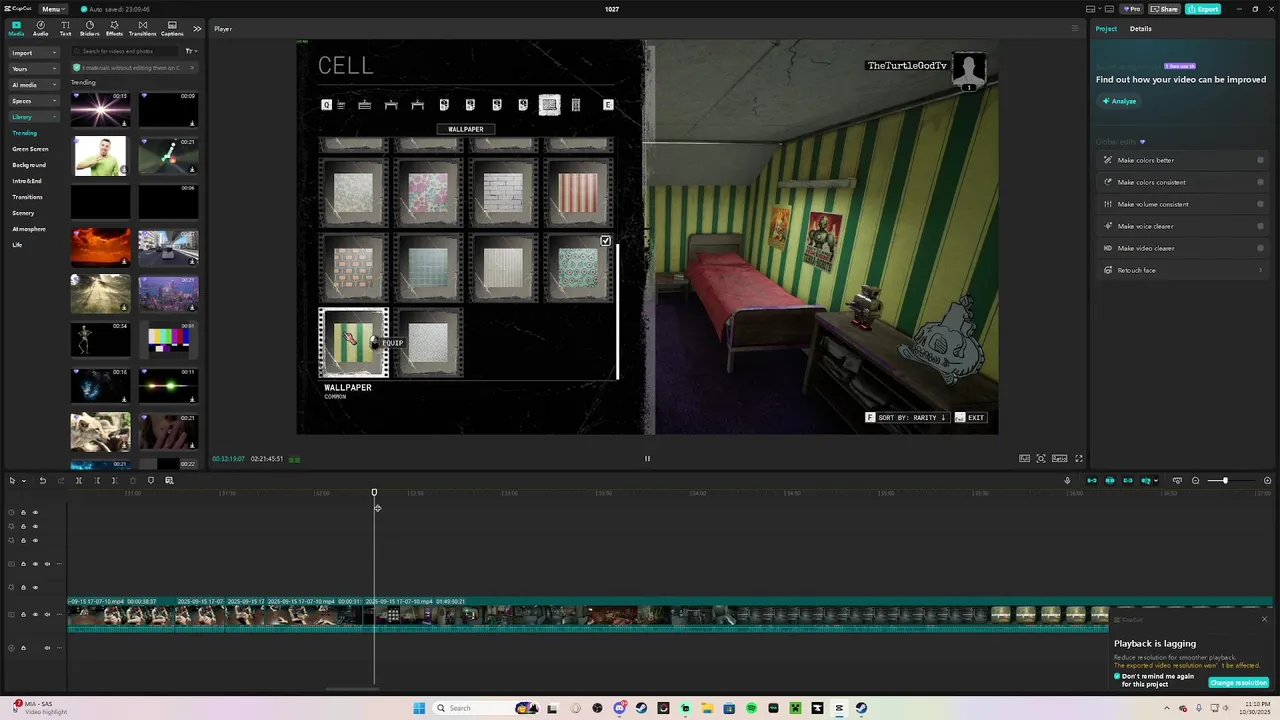Click the Export button
The width and height of the screenshot is (1280, 720).
1203,9
